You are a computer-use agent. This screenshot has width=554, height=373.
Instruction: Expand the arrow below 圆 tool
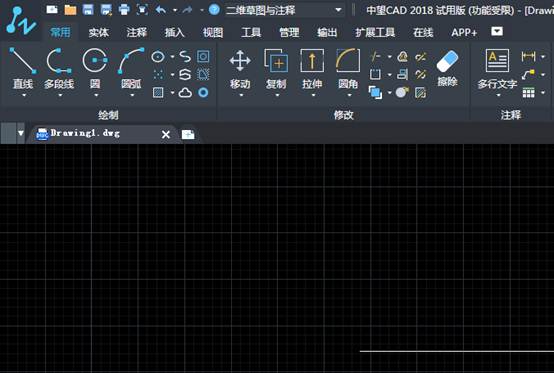pos(96,95)
